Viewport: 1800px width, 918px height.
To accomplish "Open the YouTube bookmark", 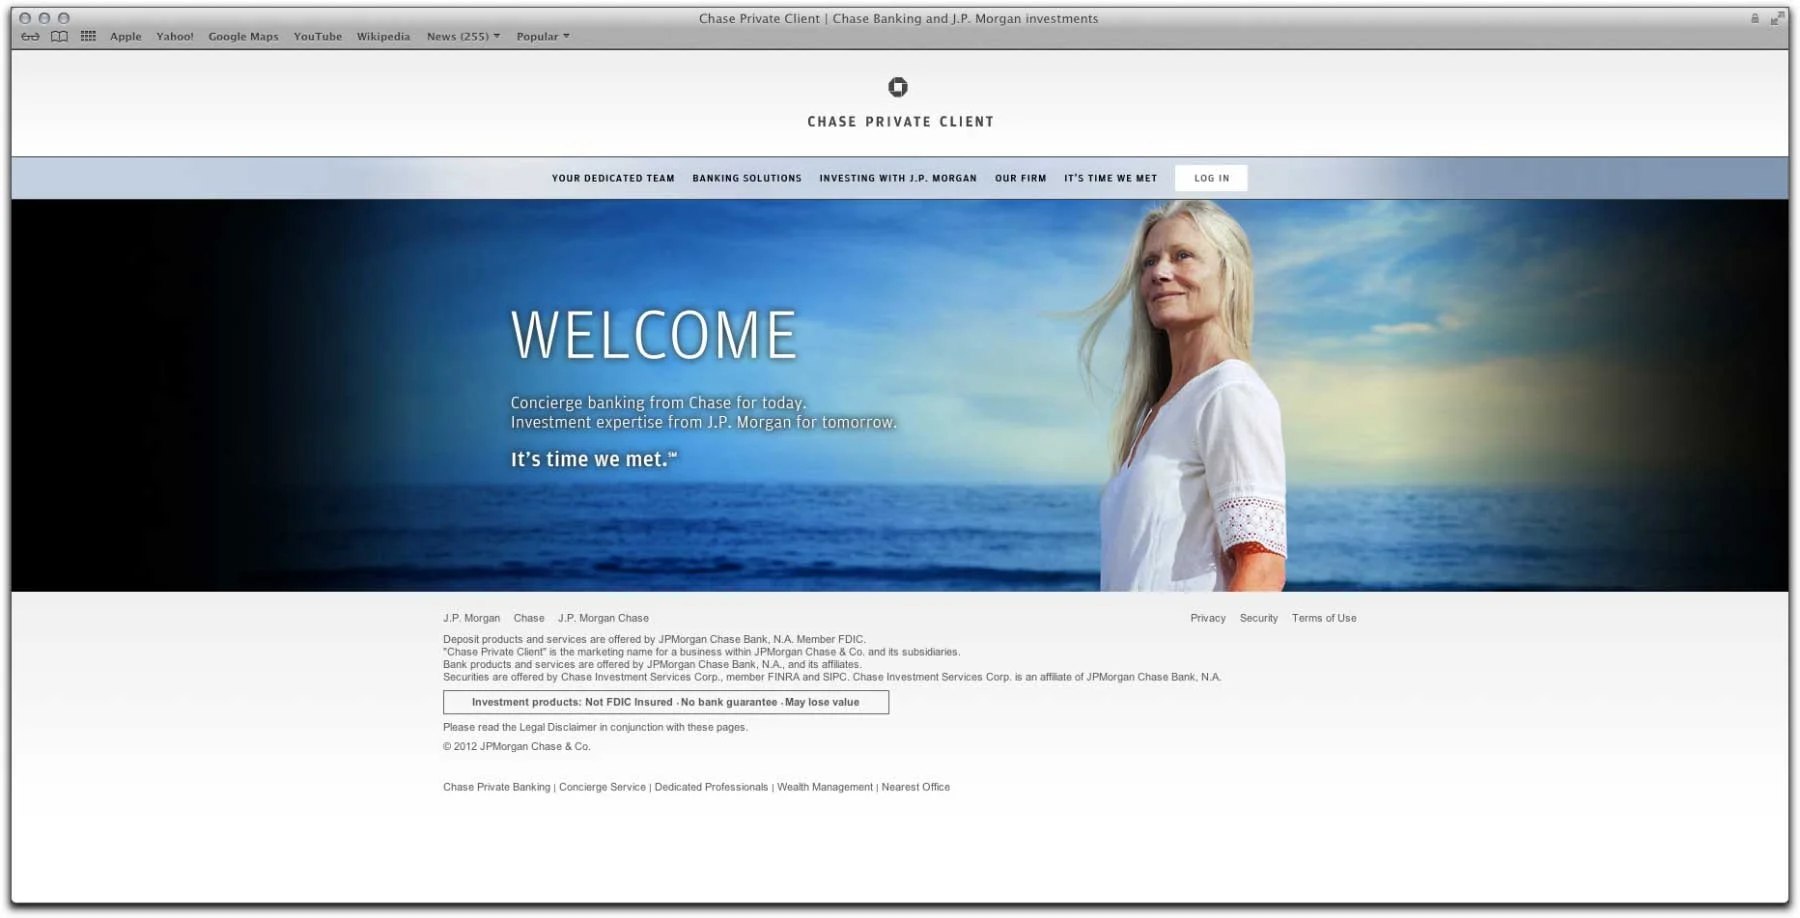I will tap(318, 36).
